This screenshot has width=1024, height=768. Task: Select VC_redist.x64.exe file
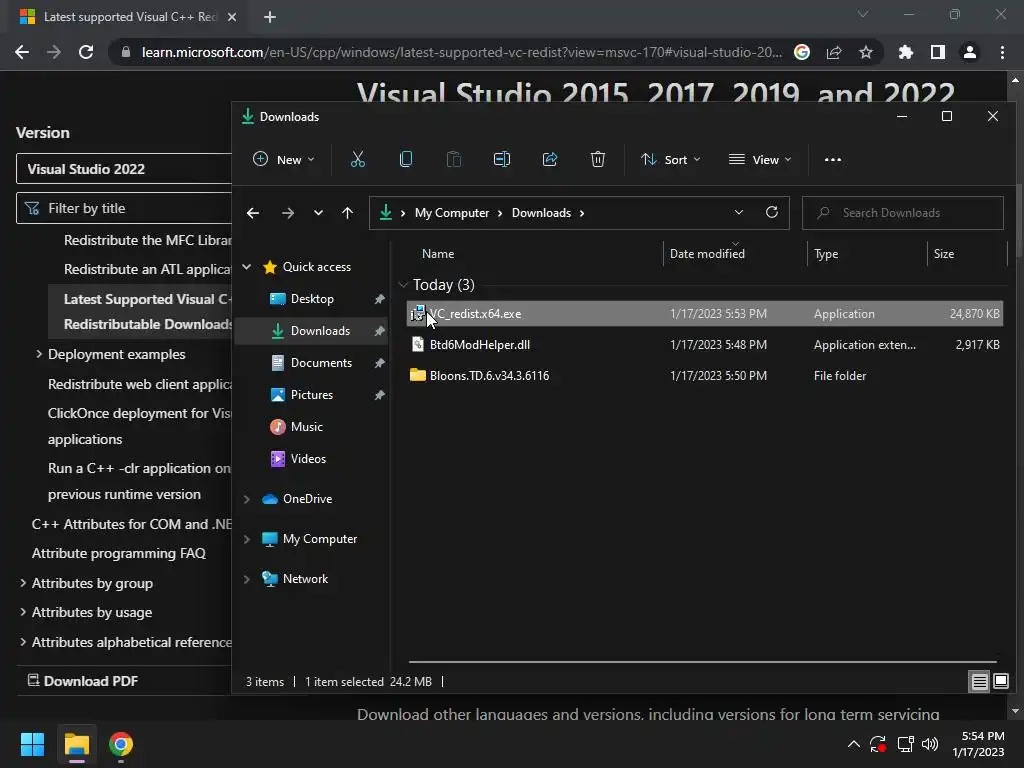coord(705,313)
